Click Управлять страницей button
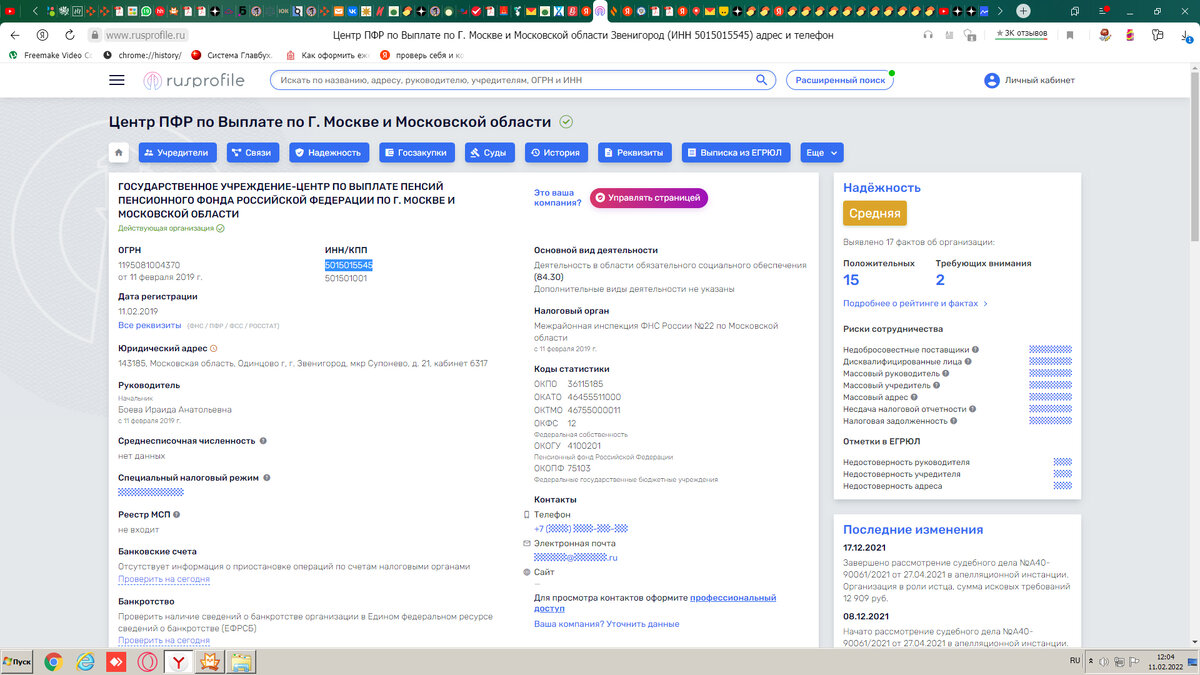1200x675 pixels. 648,198
